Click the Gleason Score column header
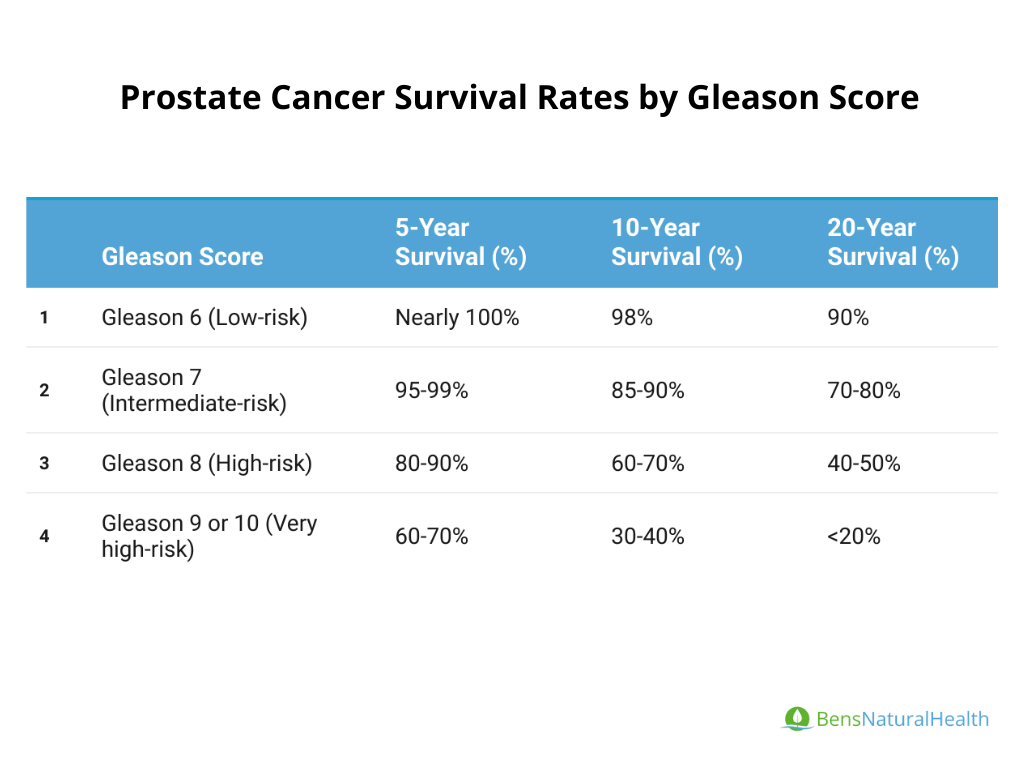This screenshot has width=1024, height=768. [182, 257]
